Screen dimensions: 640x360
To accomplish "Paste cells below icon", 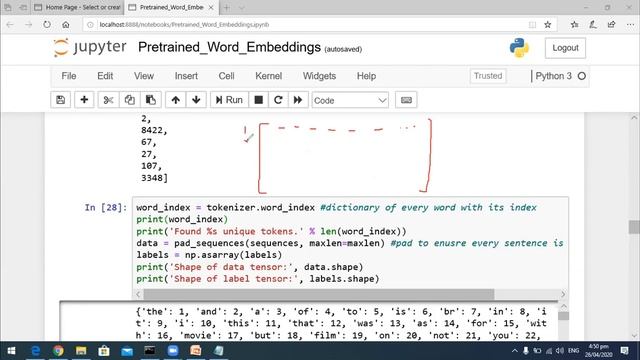I will (151, 100).
